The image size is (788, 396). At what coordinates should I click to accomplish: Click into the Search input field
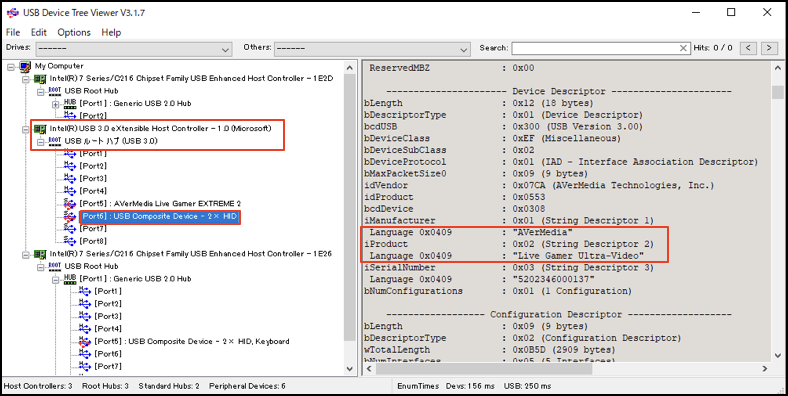(594, 48)
